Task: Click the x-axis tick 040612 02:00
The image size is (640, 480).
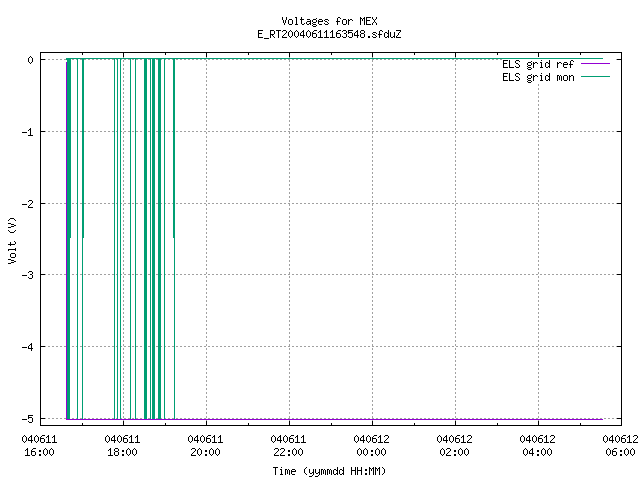Action: (454, 446)
